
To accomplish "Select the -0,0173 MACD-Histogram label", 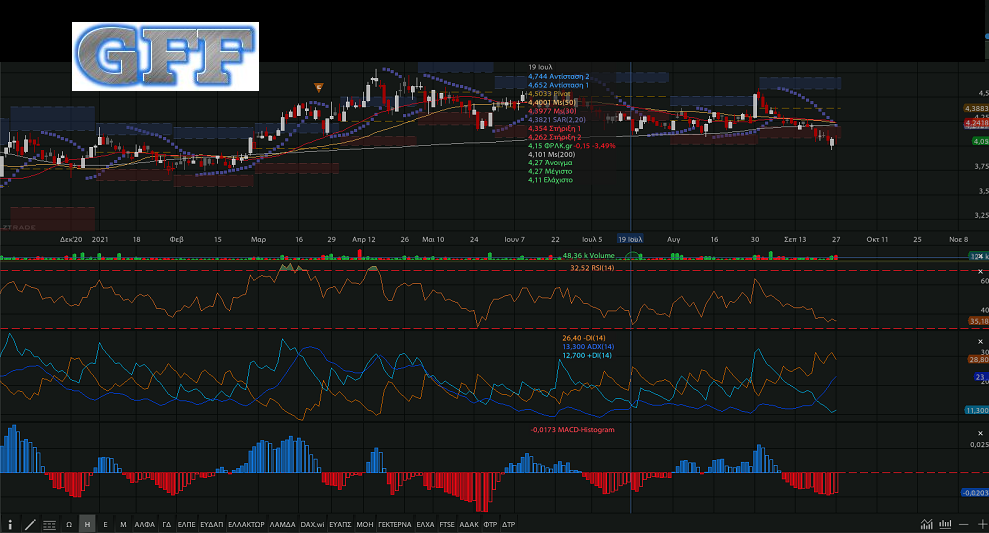I will tap(572, 430).
